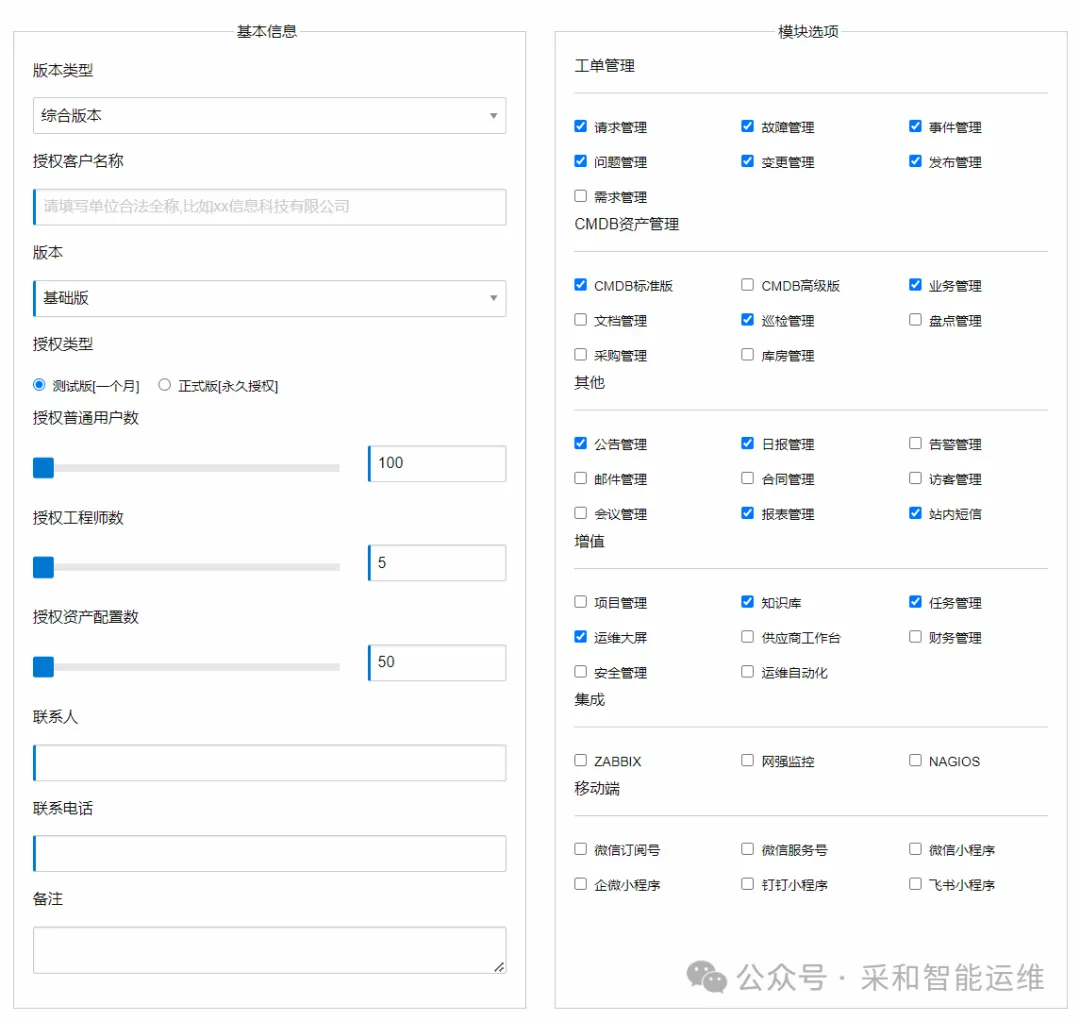The width and height of the screenshot is (1080, 1021).
Task: Enable the 会议管理 checkbox
Action: pyautogui.click(x=581, y=513)
